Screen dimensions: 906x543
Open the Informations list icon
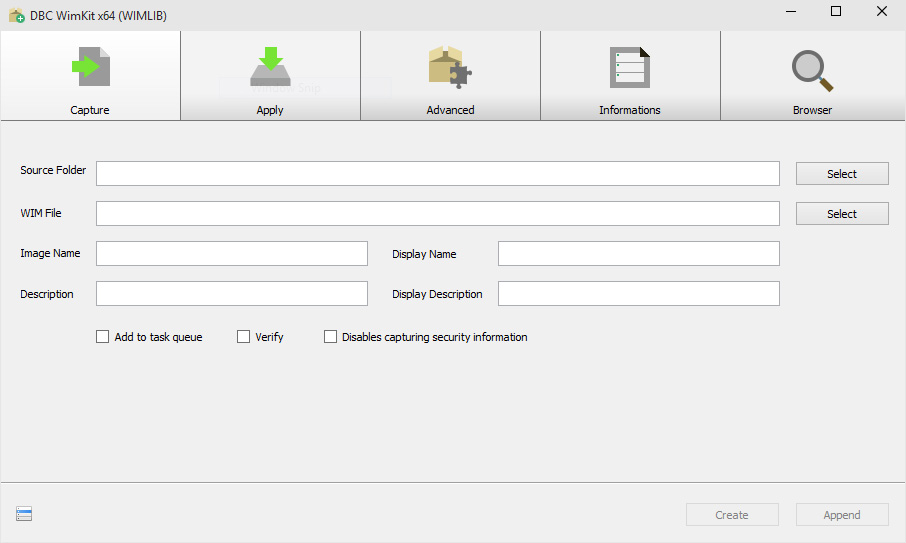click(x=630, y=67)
